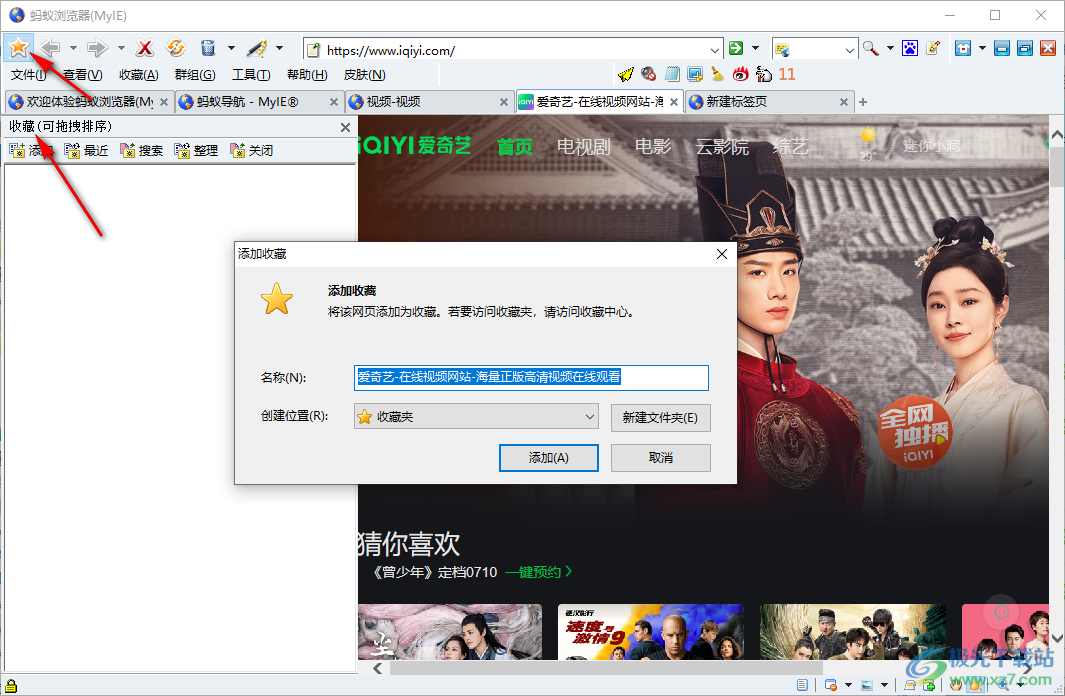Click the 新建文件夹 button
Screen dimensions: 1065x696
[x=660, y=417]
